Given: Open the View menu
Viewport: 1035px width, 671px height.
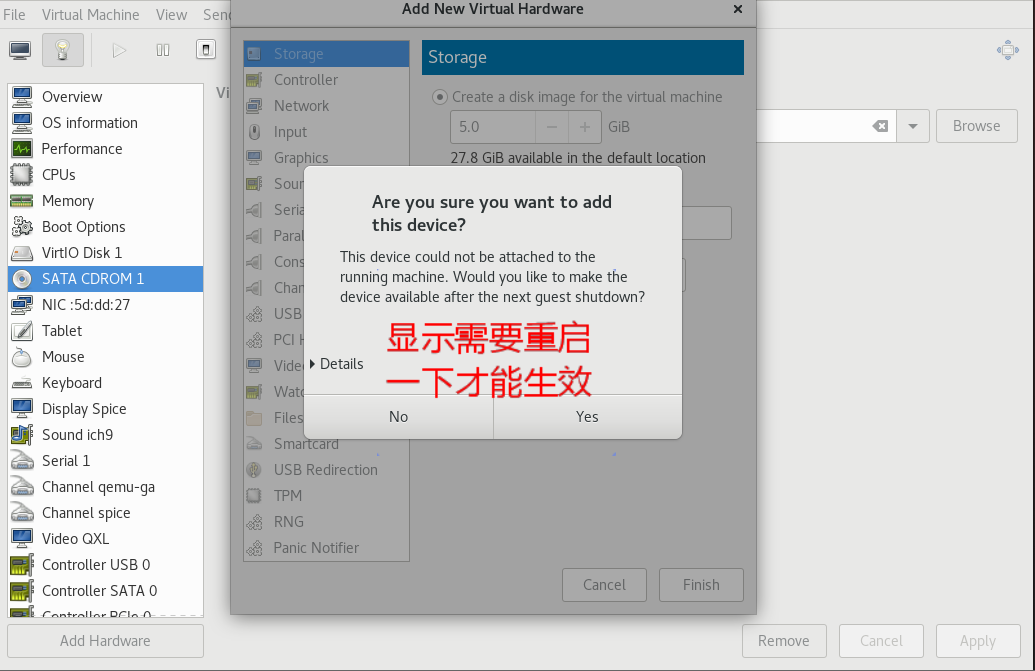Looking at the screenshot, I should (171, 15).
